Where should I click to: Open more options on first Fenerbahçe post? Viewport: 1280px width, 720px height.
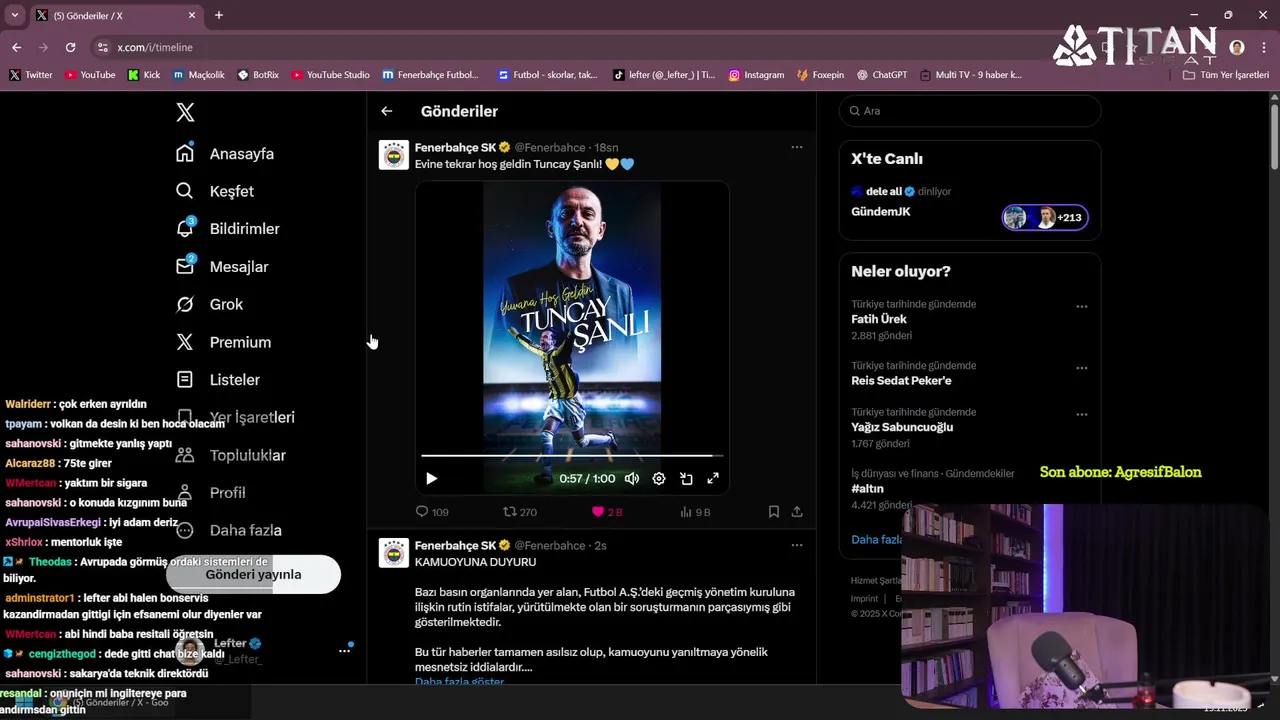(x=797, y=147)
